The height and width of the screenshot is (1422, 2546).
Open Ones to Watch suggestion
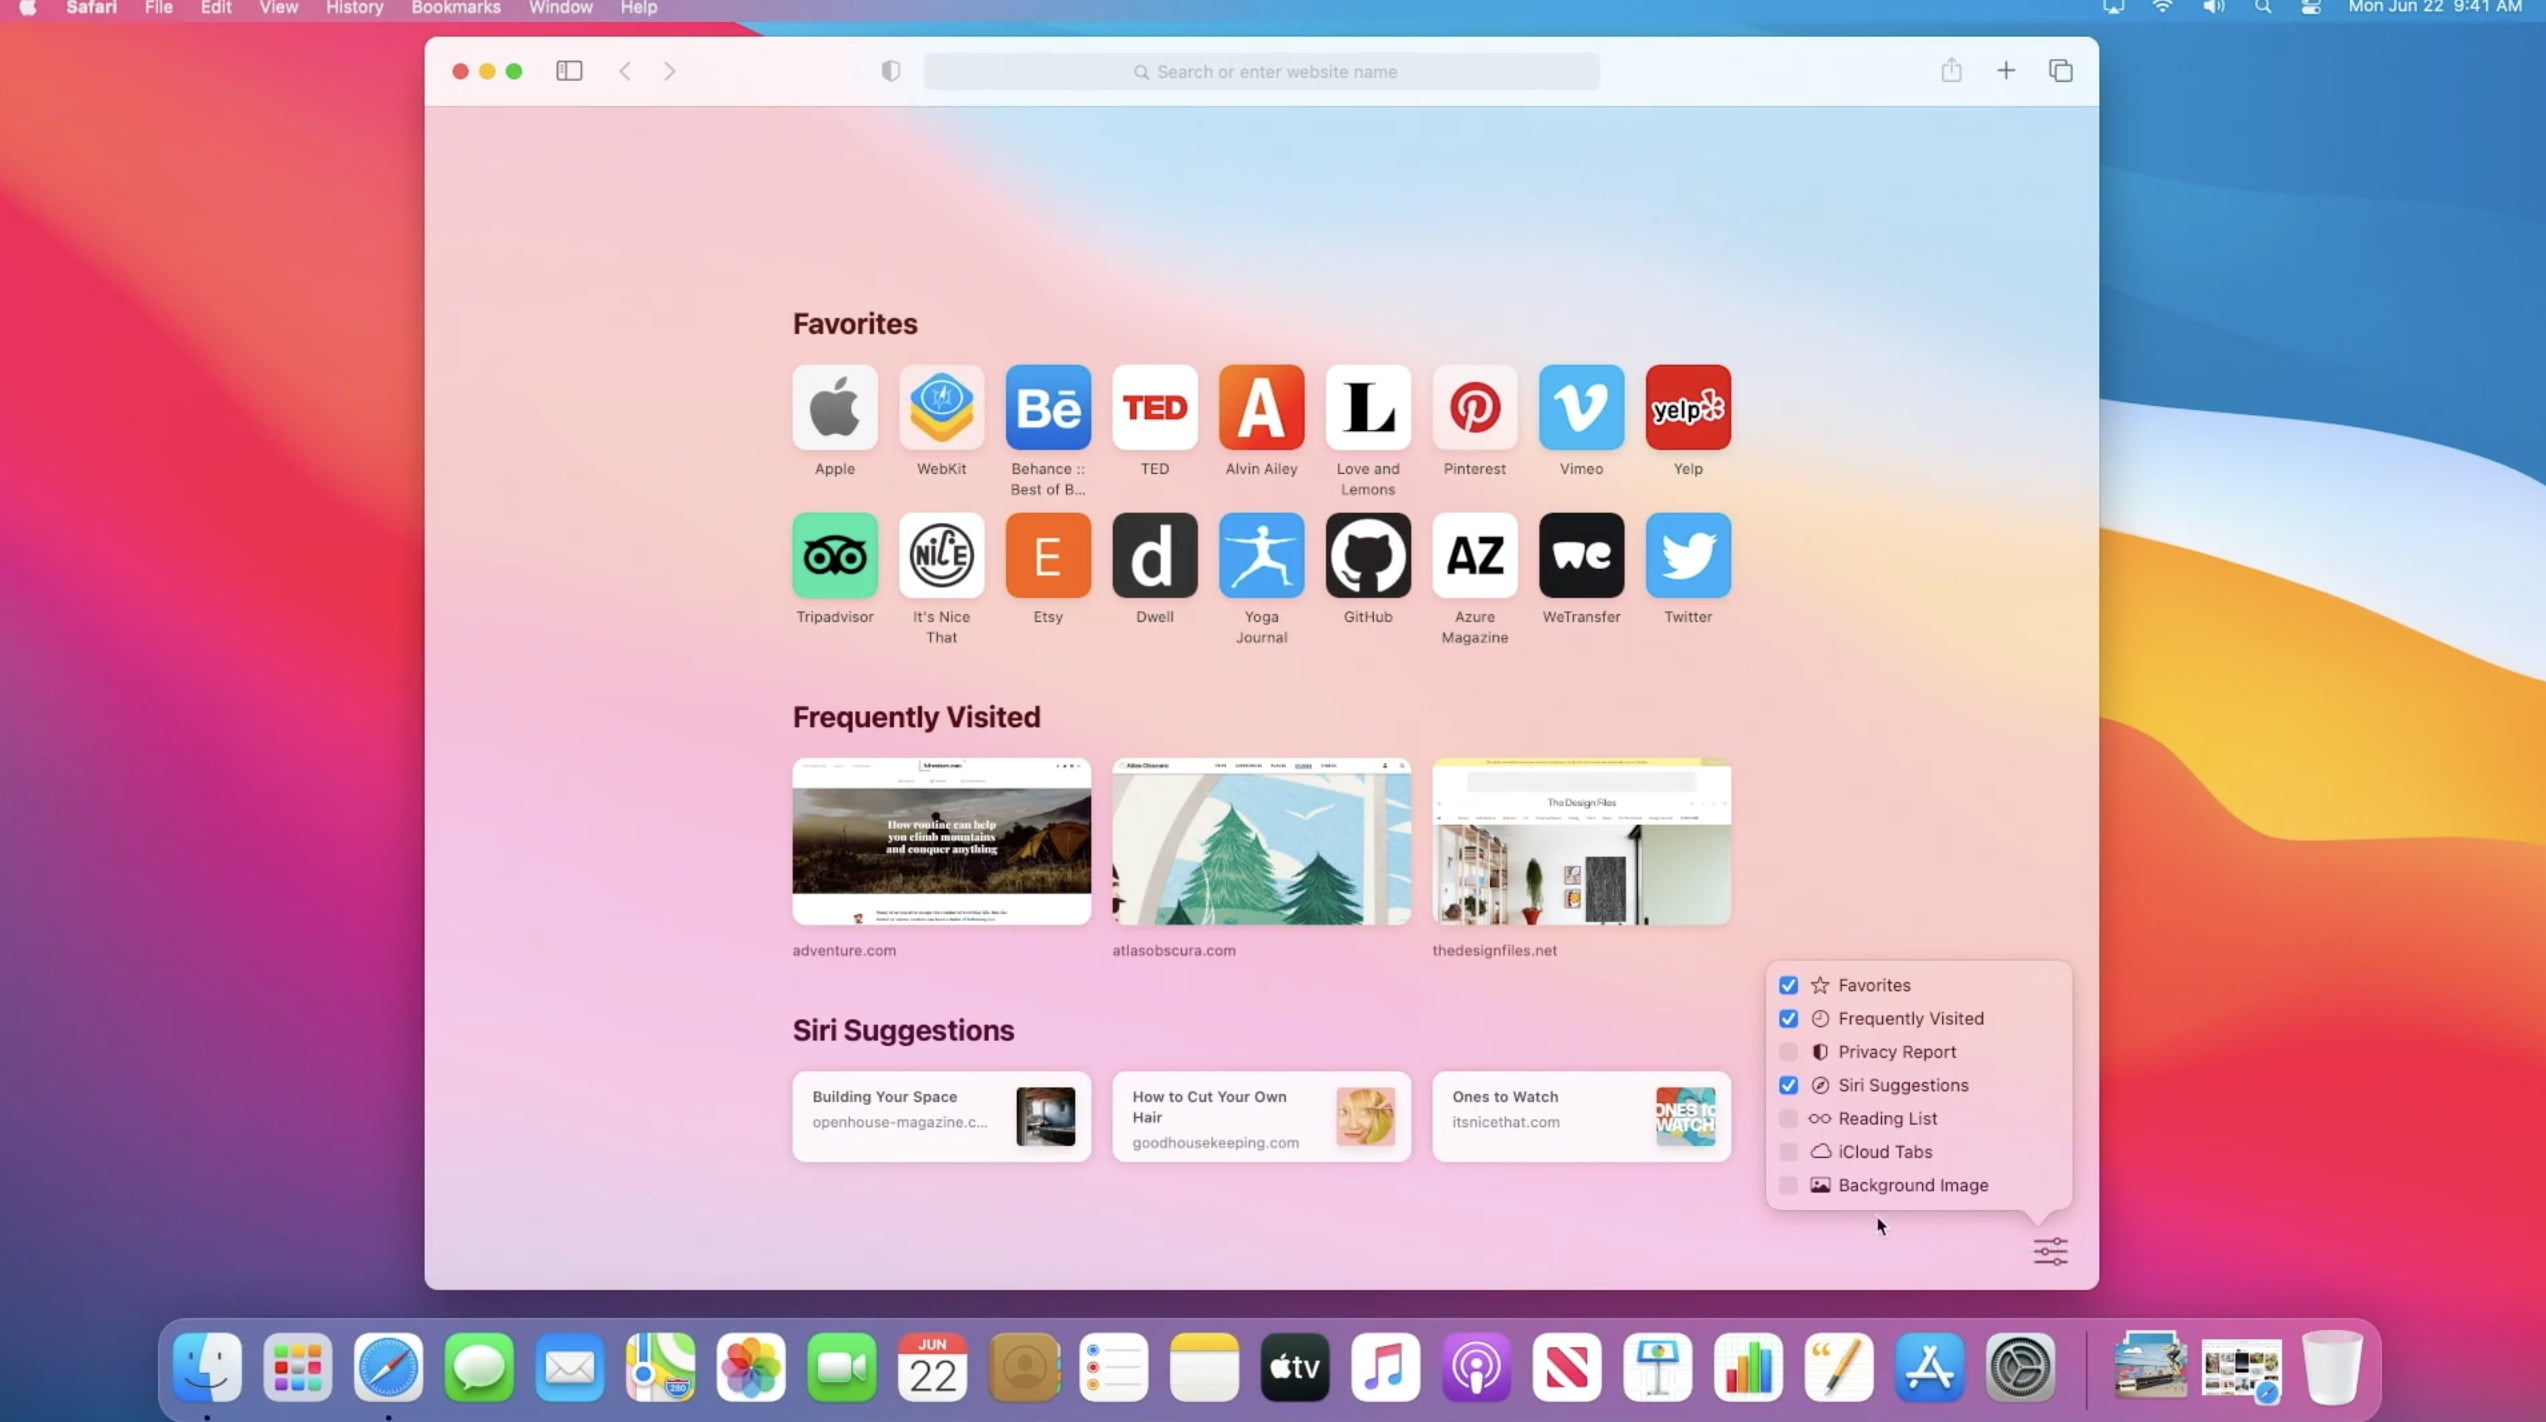tap(1581, 1116)
